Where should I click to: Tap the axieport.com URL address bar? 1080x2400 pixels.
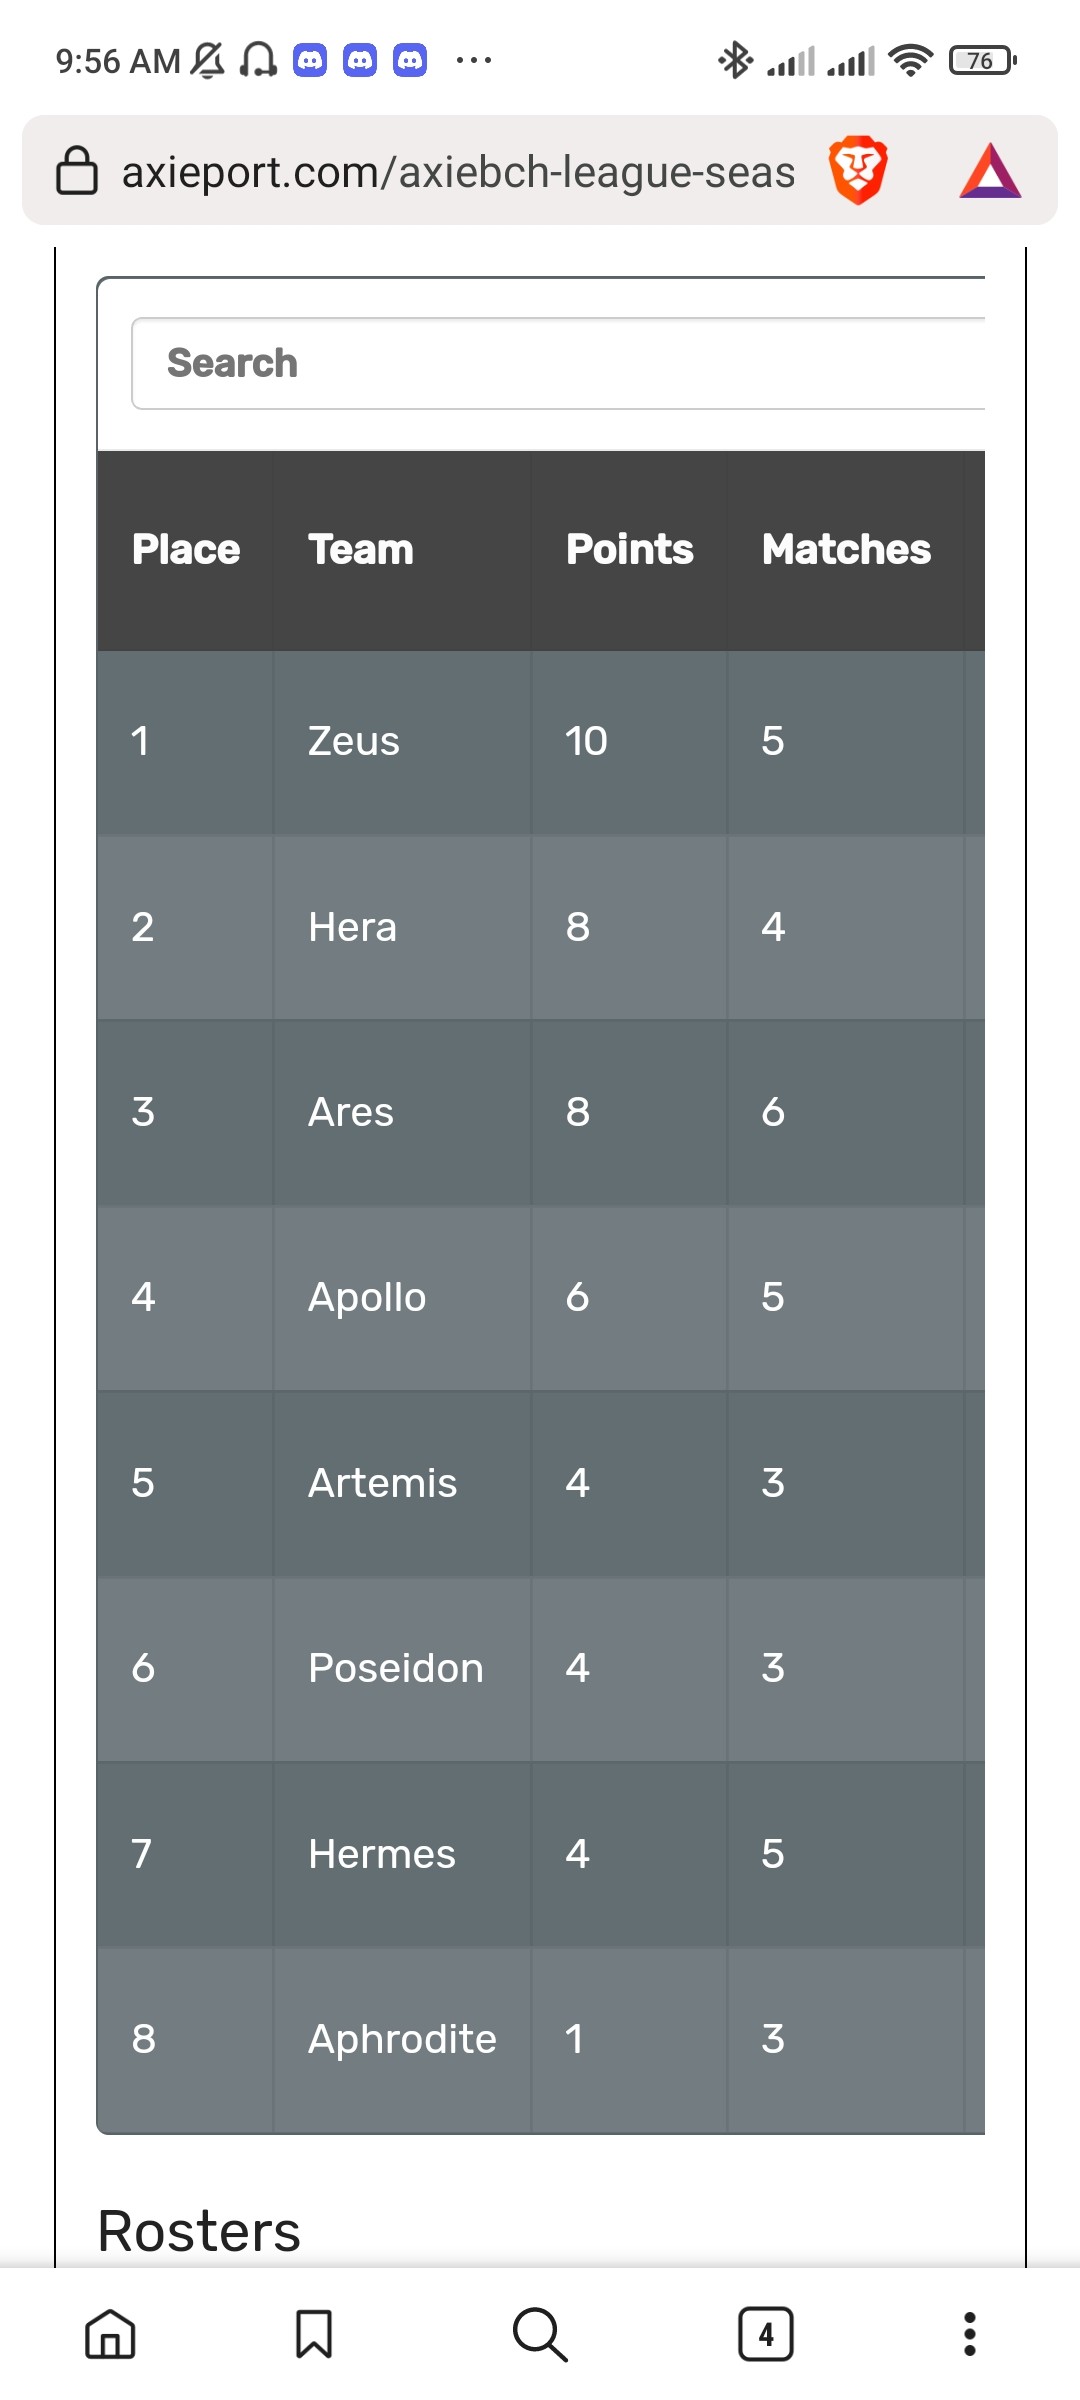coord(459,171)
